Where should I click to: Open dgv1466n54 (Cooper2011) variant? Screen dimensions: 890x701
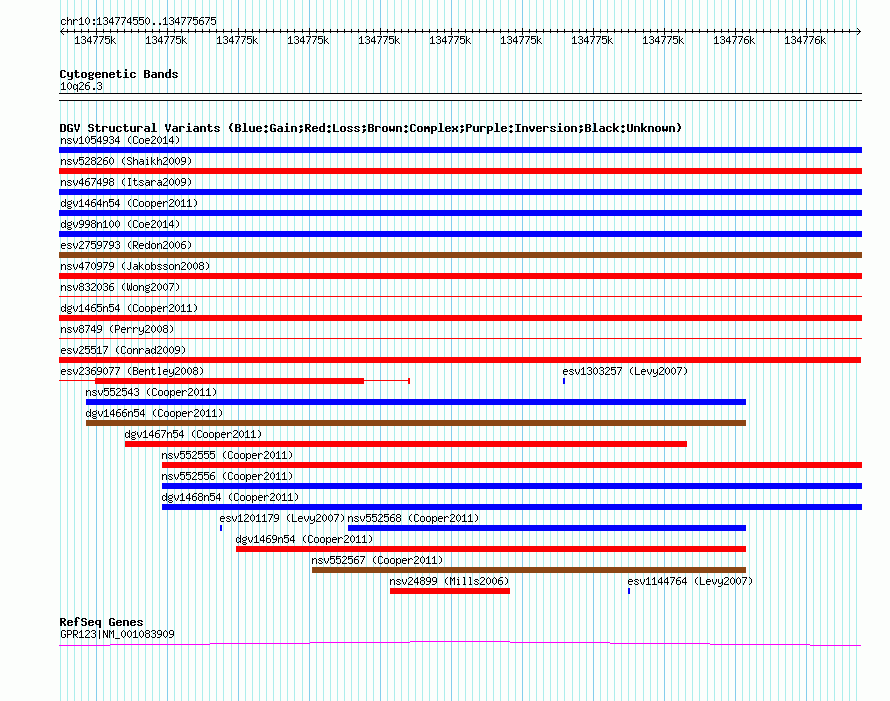154,413
